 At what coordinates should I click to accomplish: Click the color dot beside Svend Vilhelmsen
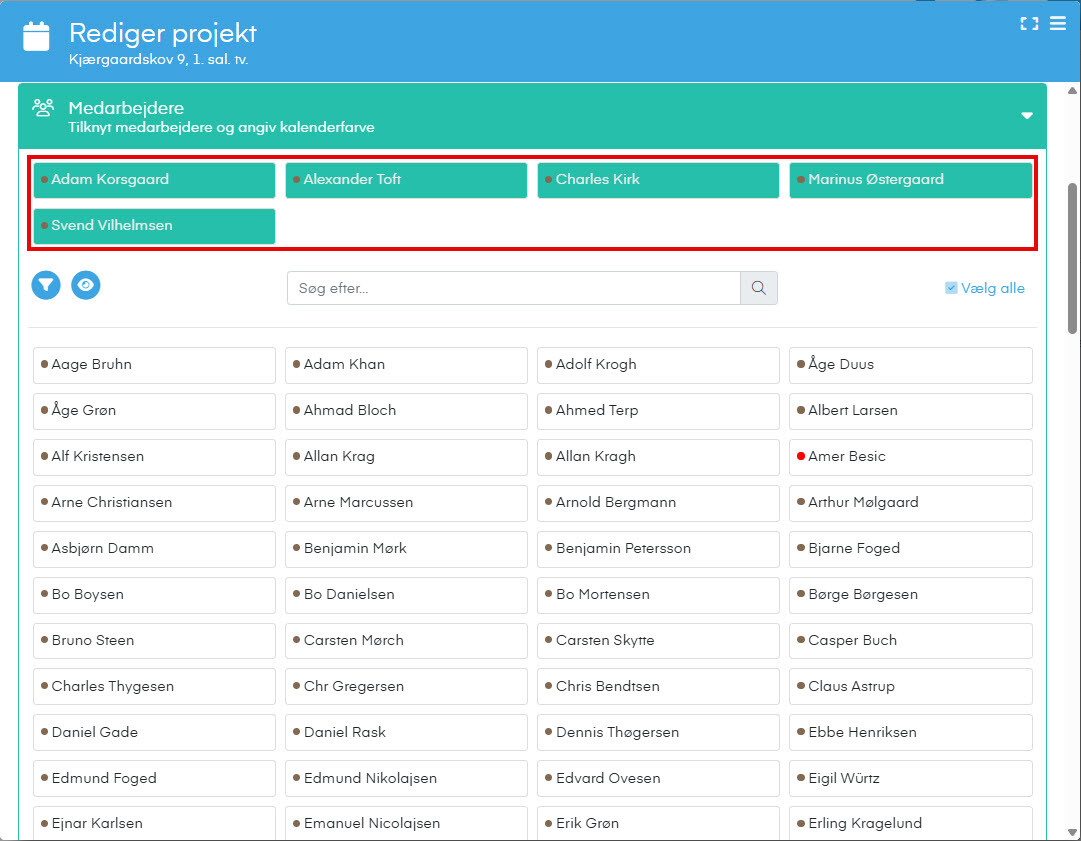click(44, 225)
